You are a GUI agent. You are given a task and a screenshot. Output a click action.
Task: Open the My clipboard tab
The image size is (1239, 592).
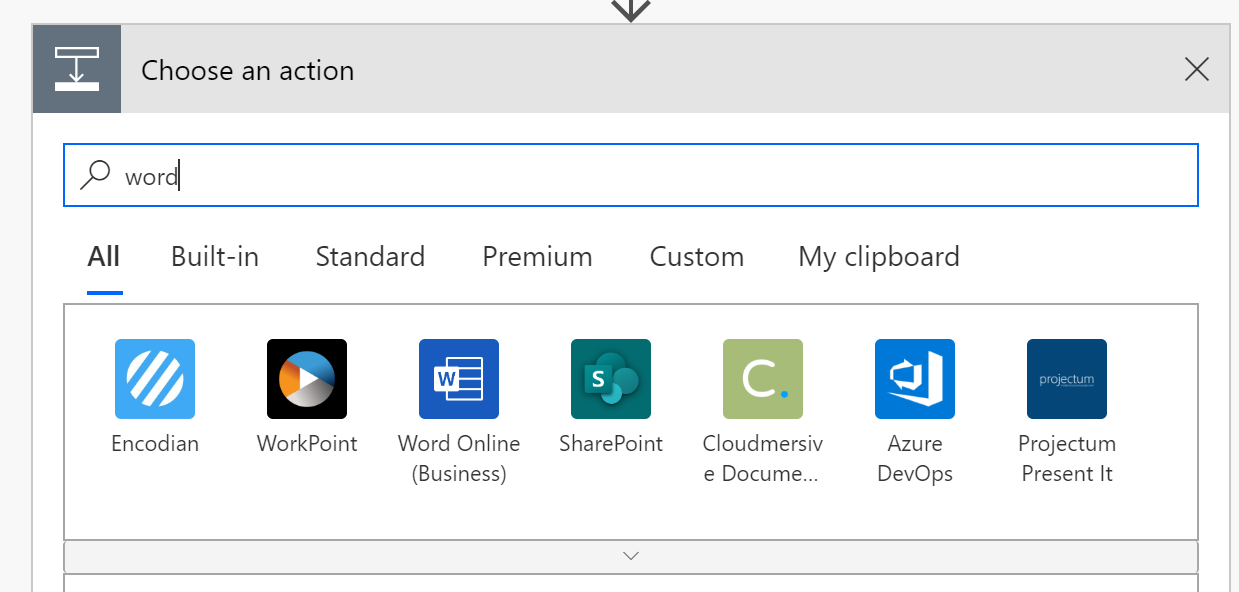879,257
